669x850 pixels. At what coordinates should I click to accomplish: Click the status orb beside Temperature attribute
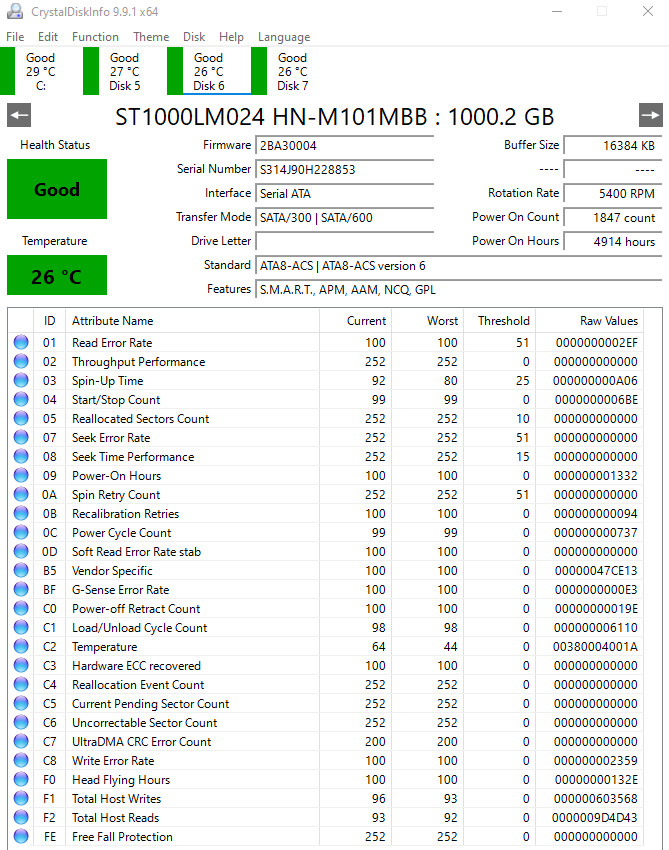(21, 646)
